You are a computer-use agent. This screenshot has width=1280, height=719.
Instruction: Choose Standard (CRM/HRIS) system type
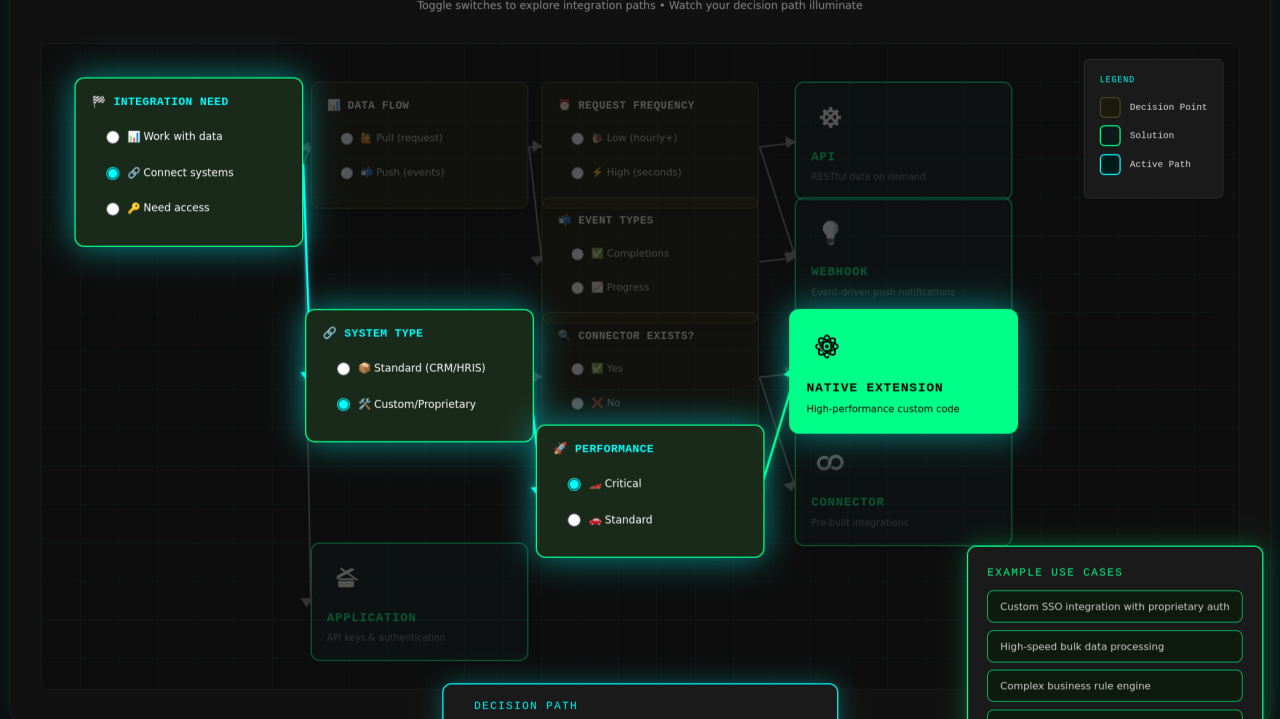tap(344, 369)
